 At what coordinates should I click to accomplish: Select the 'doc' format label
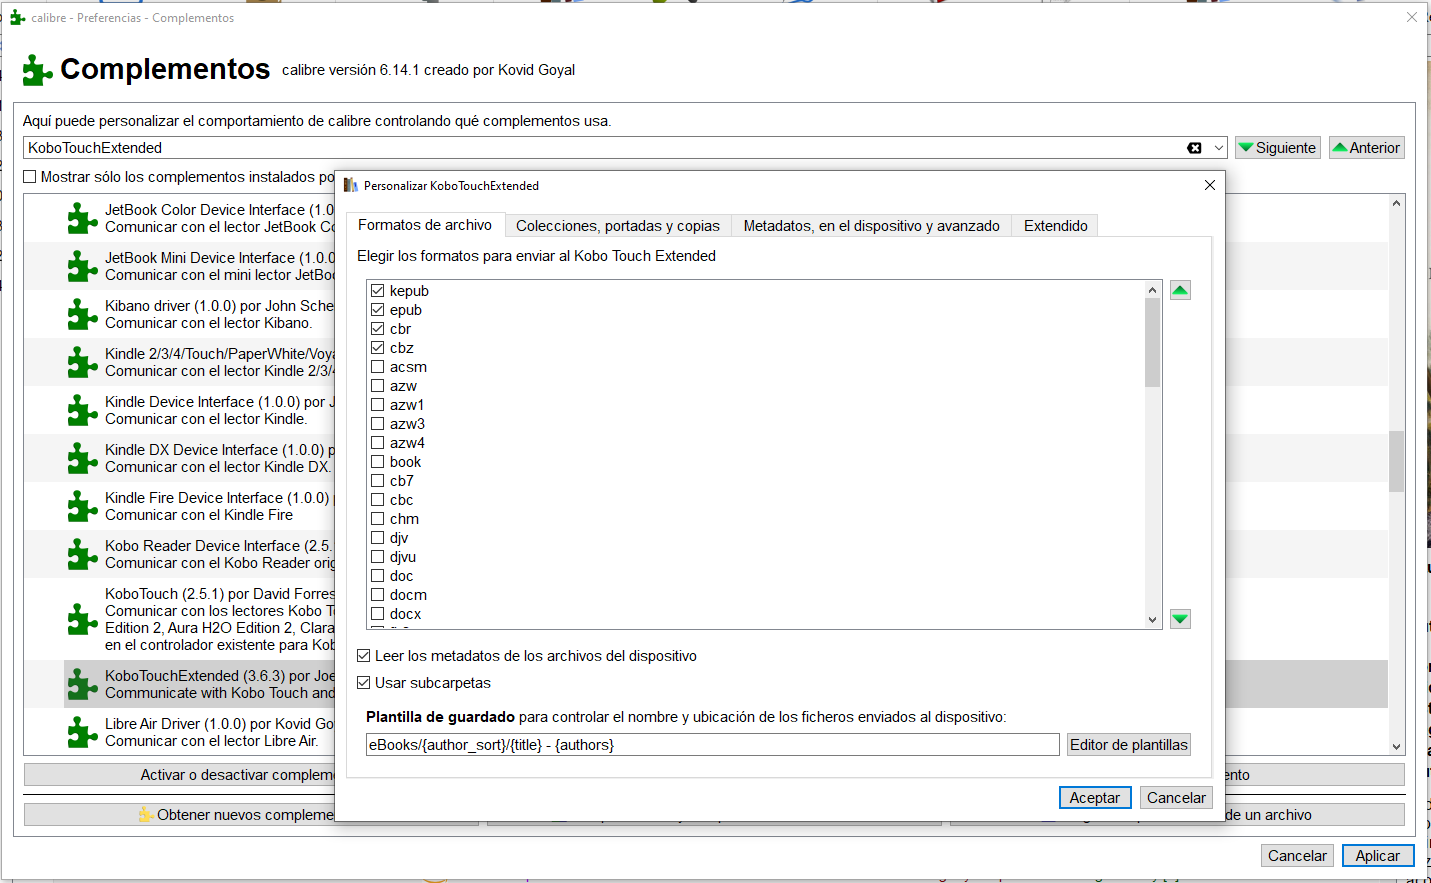(401, 576)
